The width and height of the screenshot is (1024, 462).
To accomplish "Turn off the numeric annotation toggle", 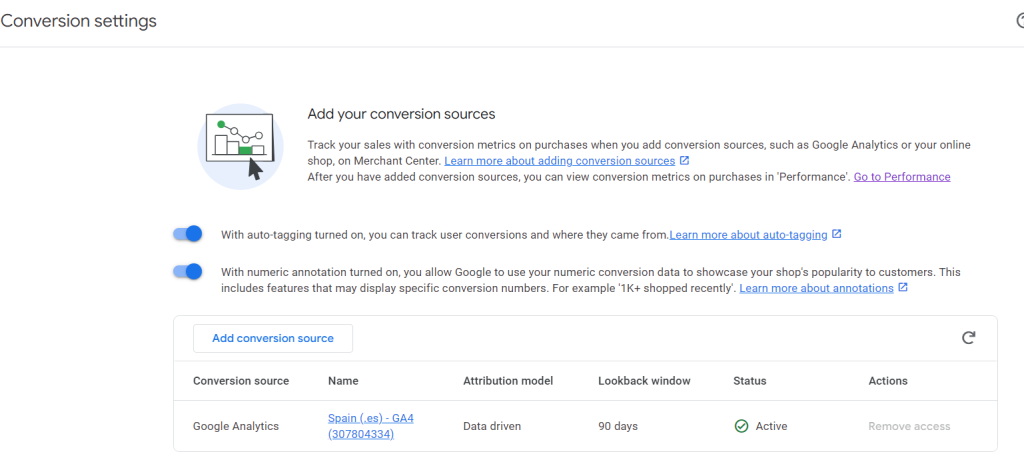I will pos(188,272).
